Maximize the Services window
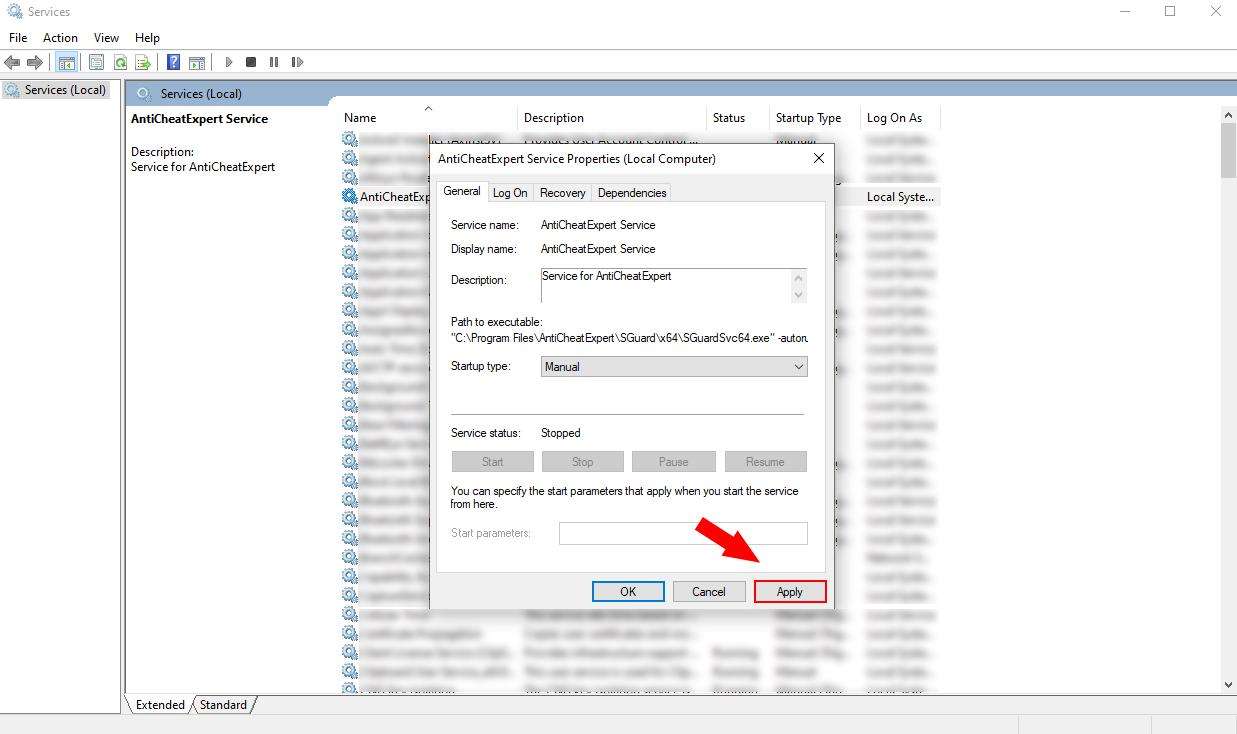1237x734 pixels. tap(1170, 12)
